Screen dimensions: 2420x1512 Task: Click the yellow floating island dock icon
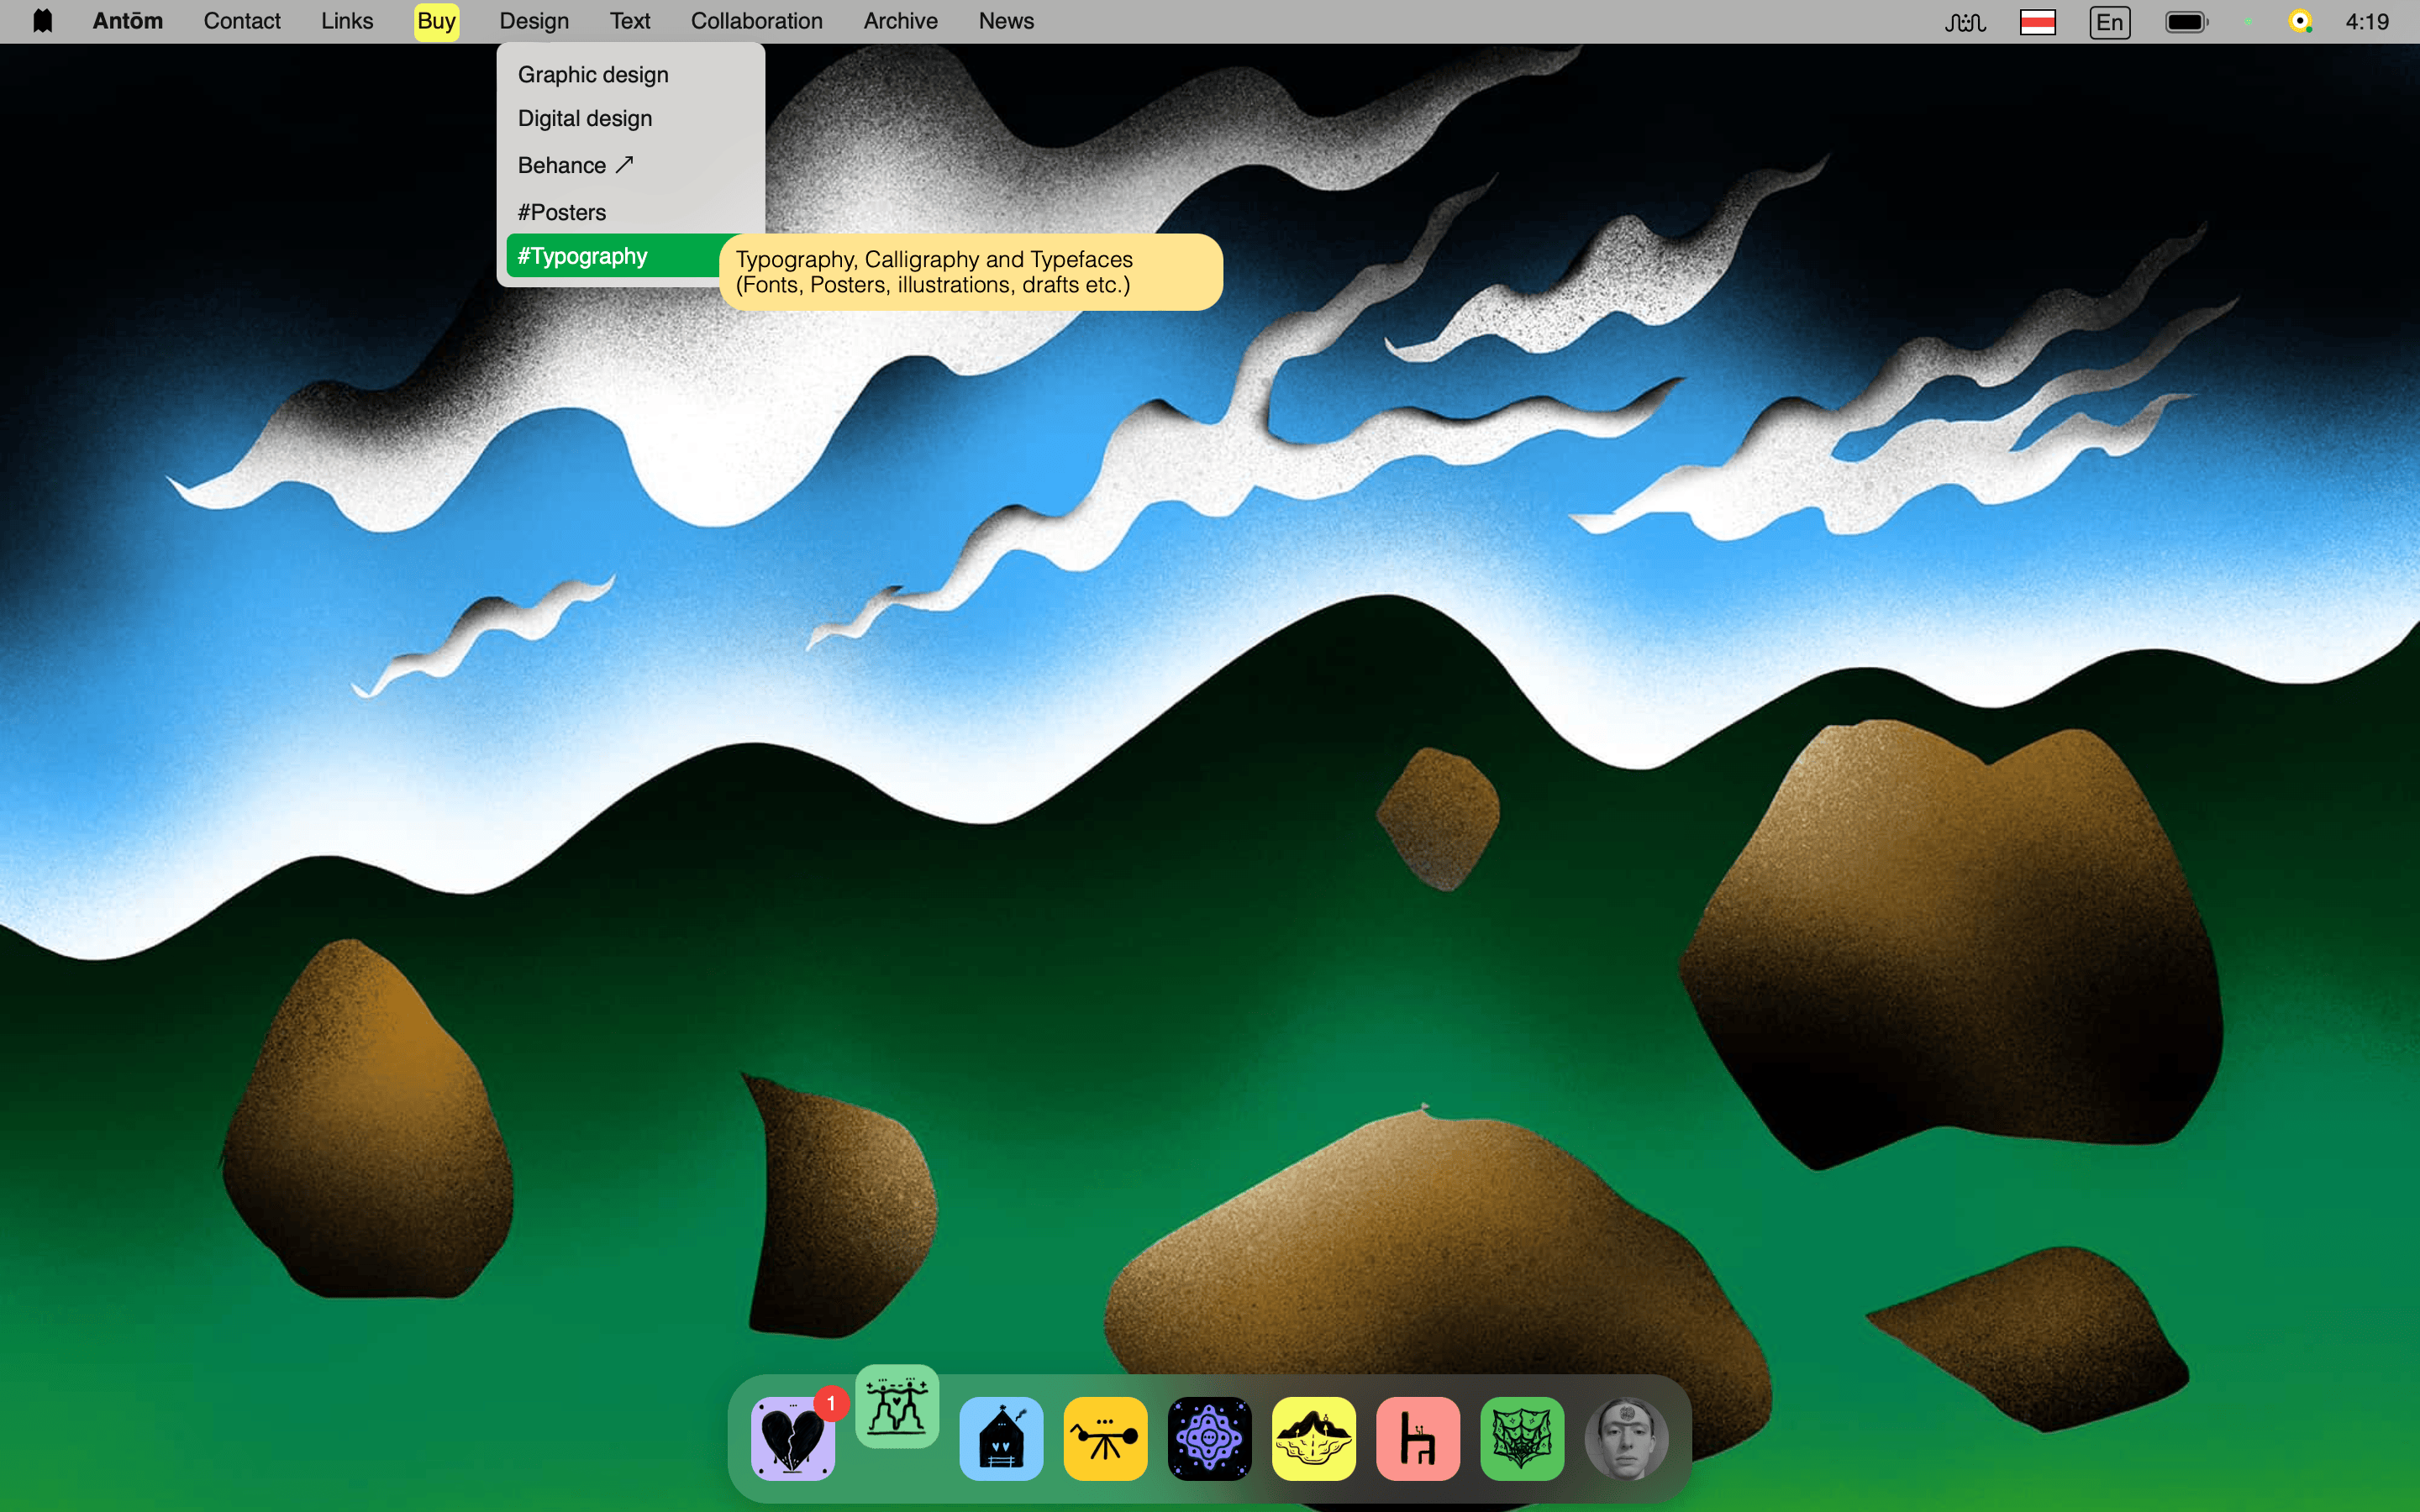tap(1313, 1438)
